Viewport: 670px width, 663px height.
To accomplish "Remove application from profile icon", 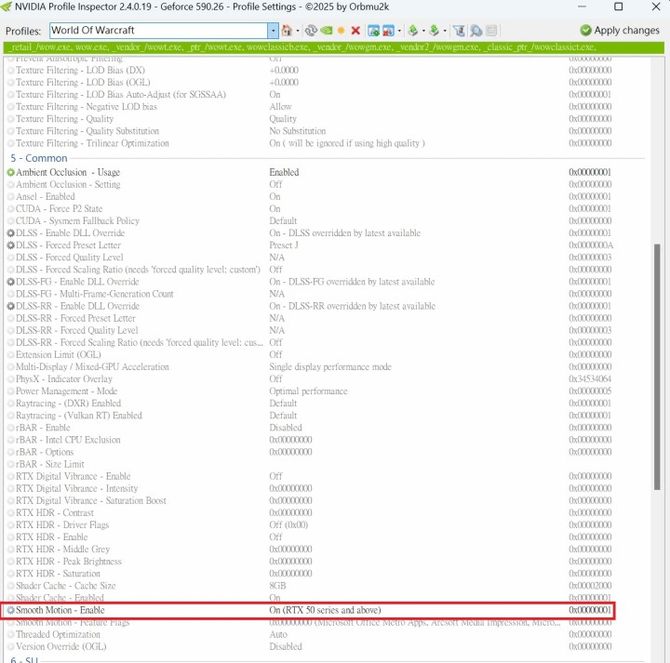I will pyautogui.click(x=388, y=30).
